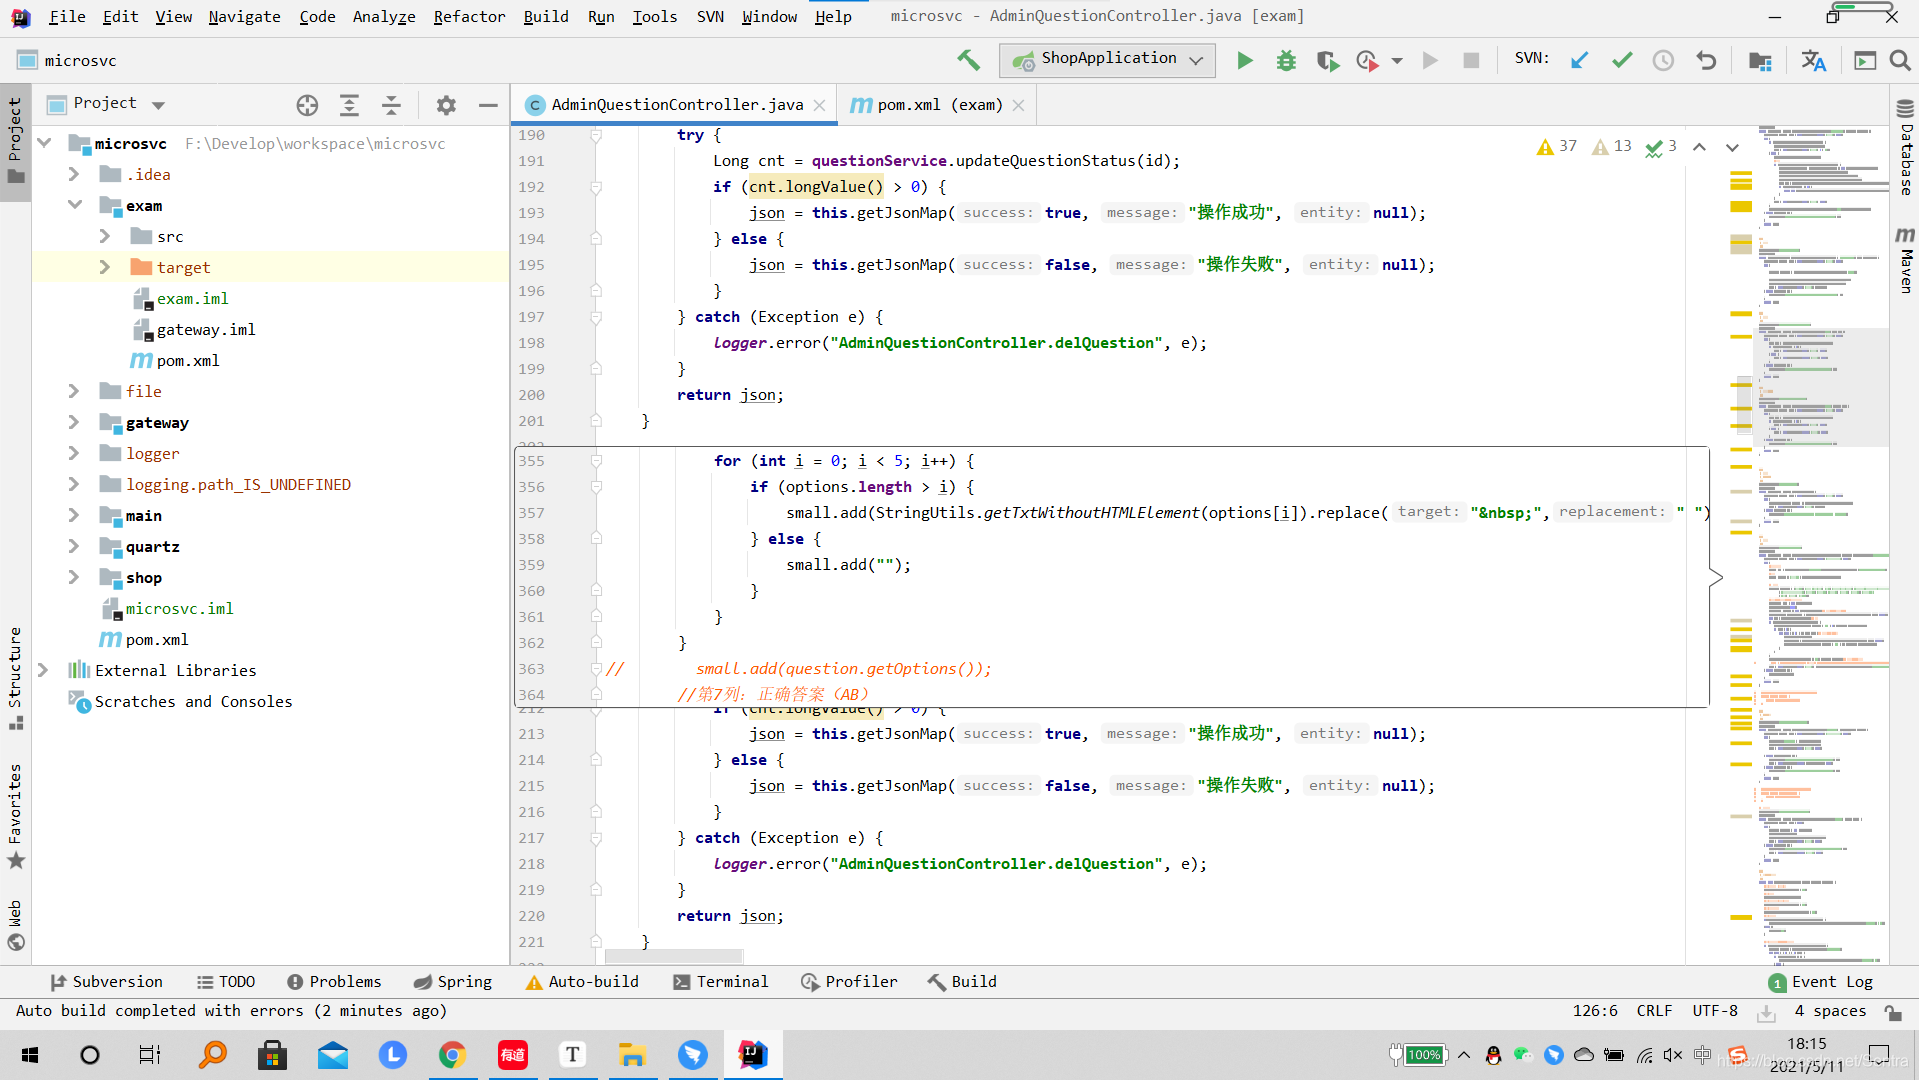The image size is (1919, 1080).
Task: Run with coverage shield icon
Action: click(1327, 61)
